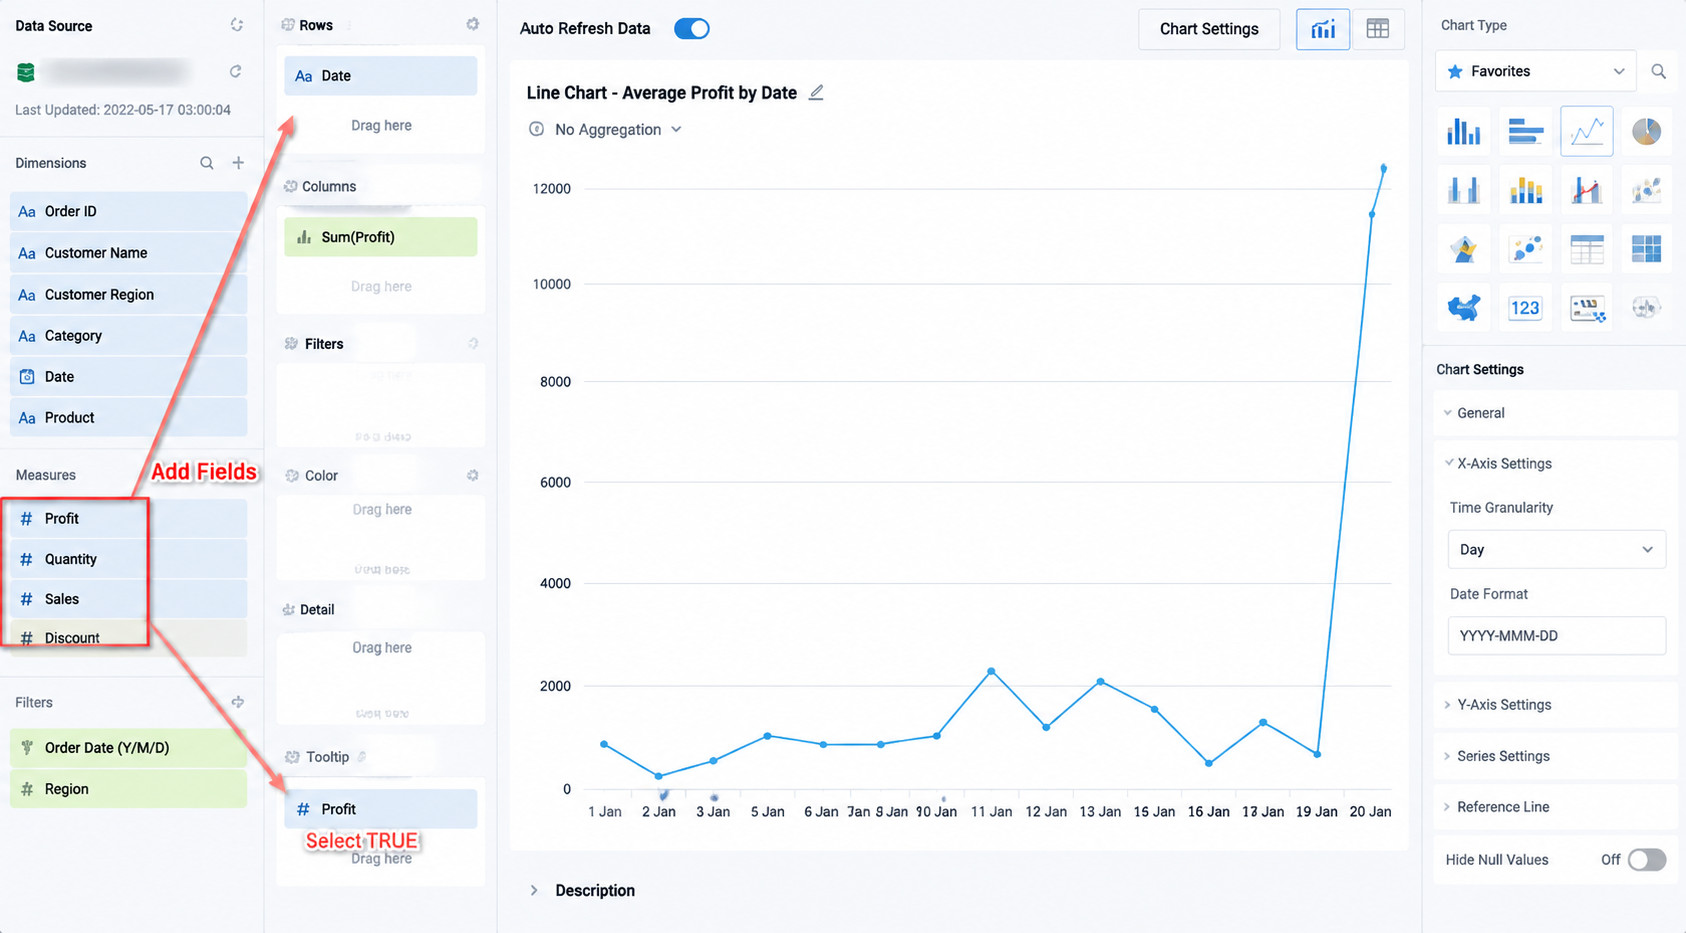
Task: Select the Customer Region dimension field
Action: [x=128, y=294]
